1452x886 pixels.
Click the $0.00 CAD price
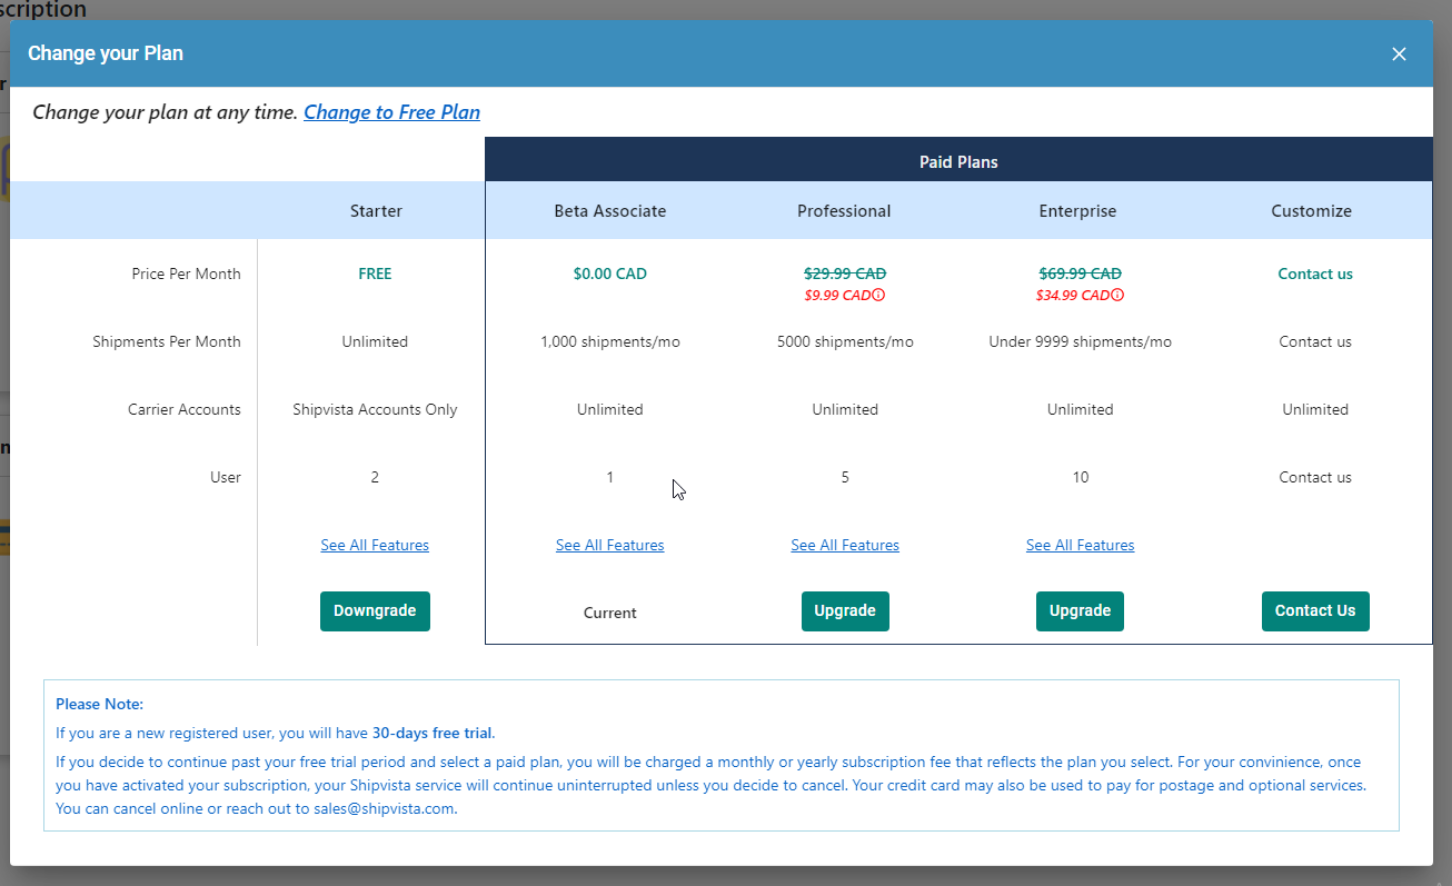click(x=610, y=274)
